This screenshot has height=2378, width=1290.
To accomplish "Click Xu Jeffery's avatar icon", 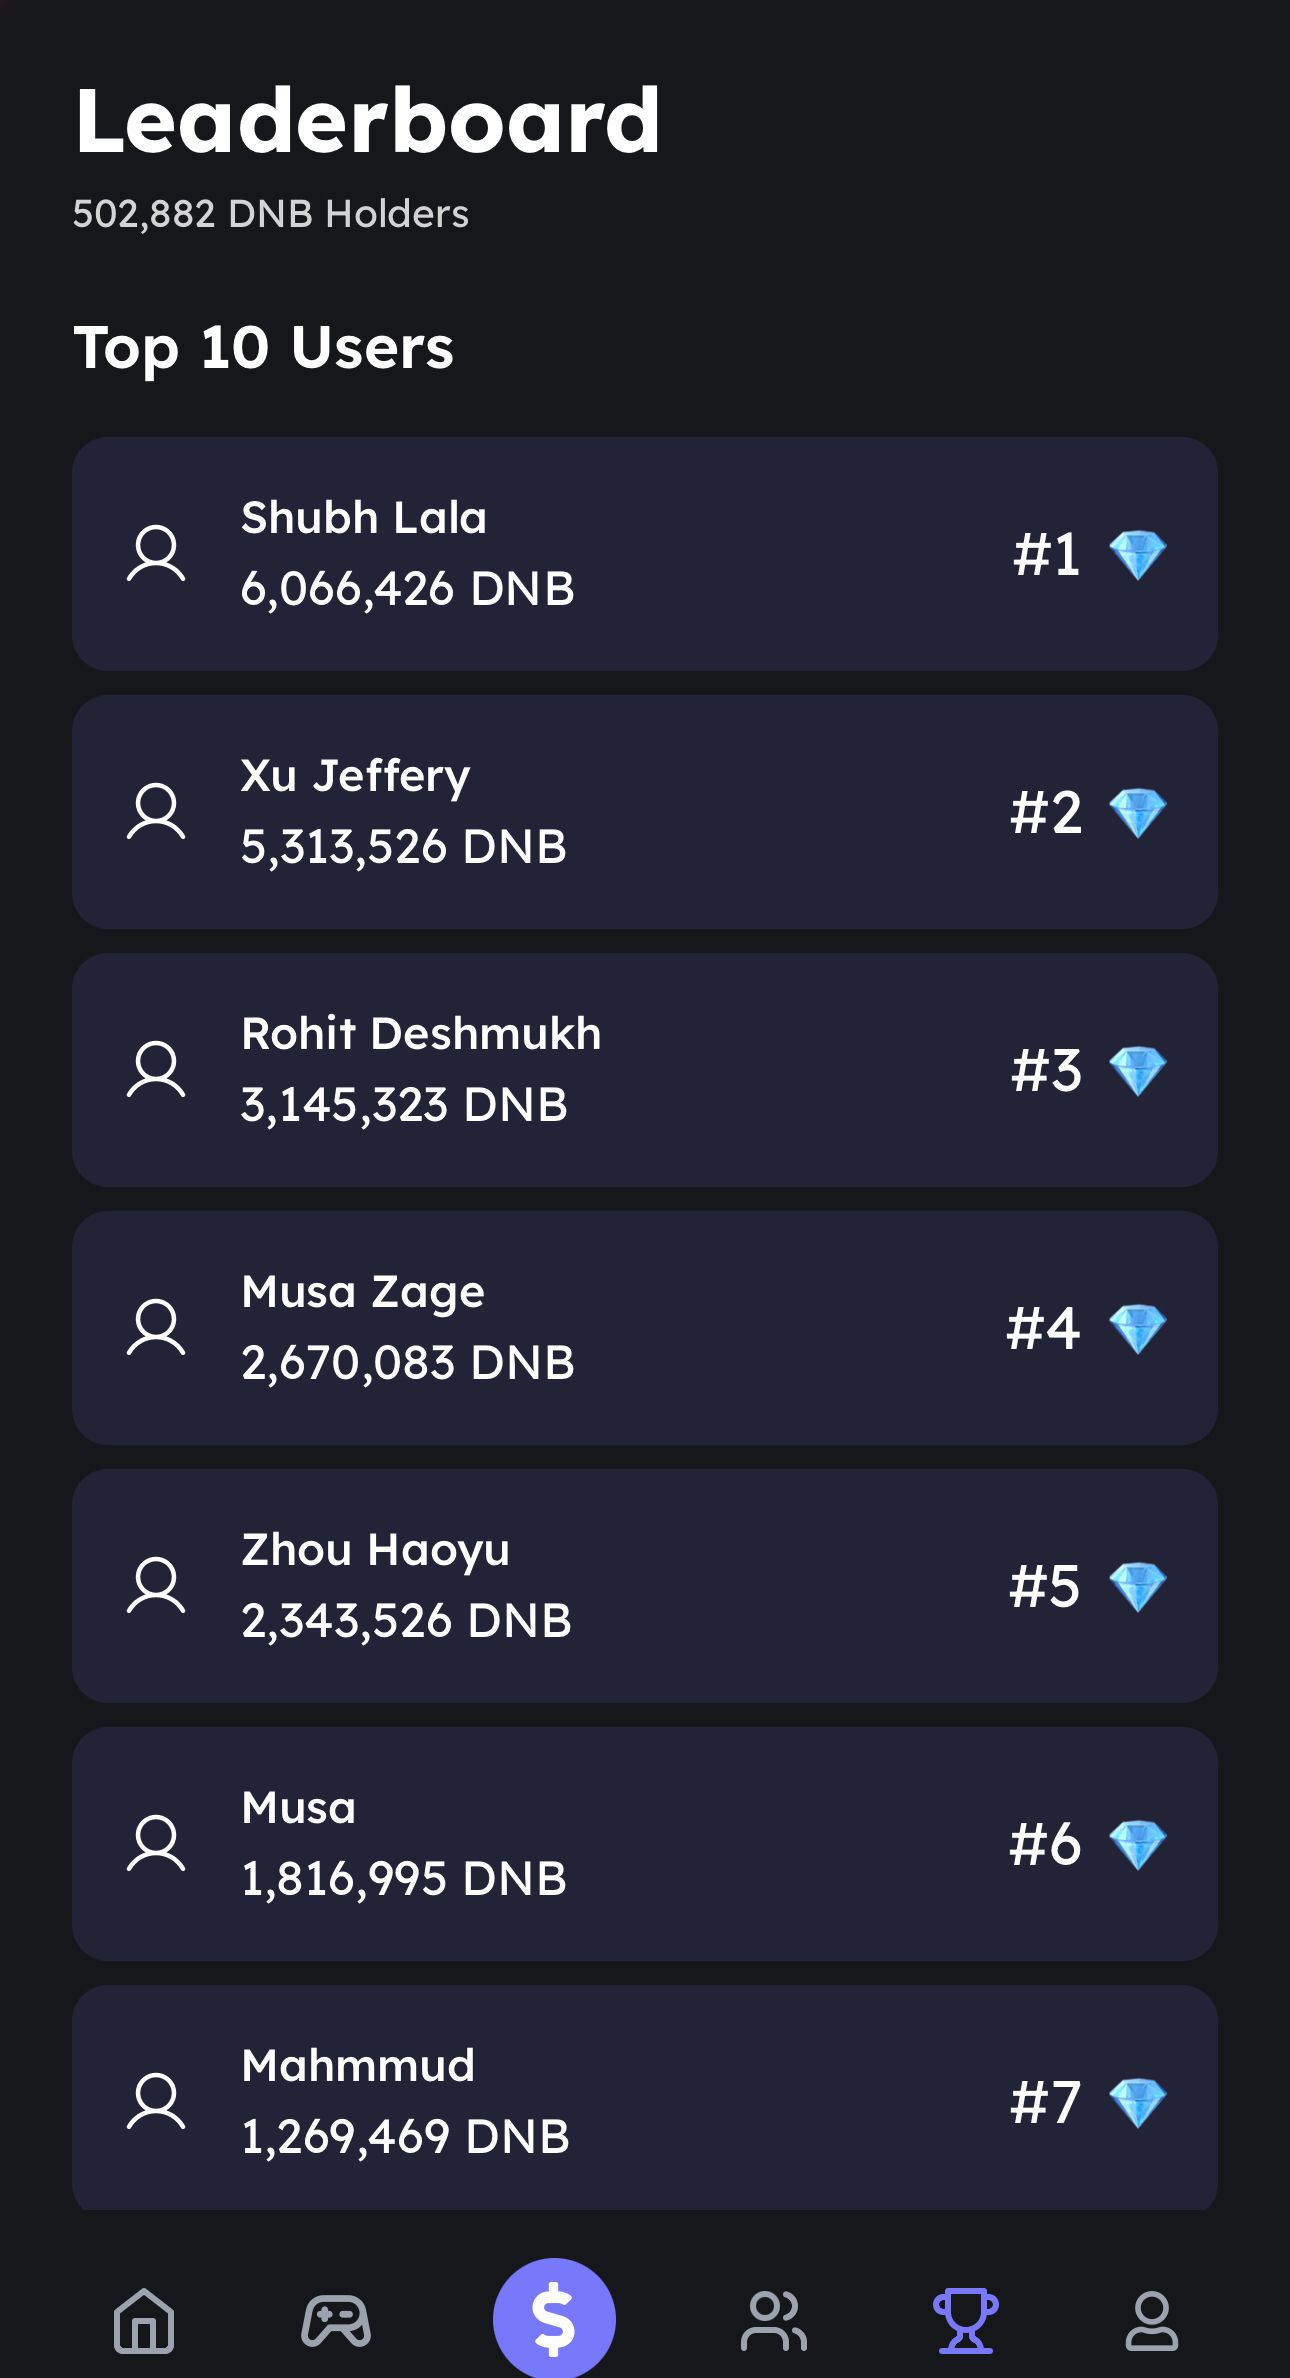I will coord(156,811).
